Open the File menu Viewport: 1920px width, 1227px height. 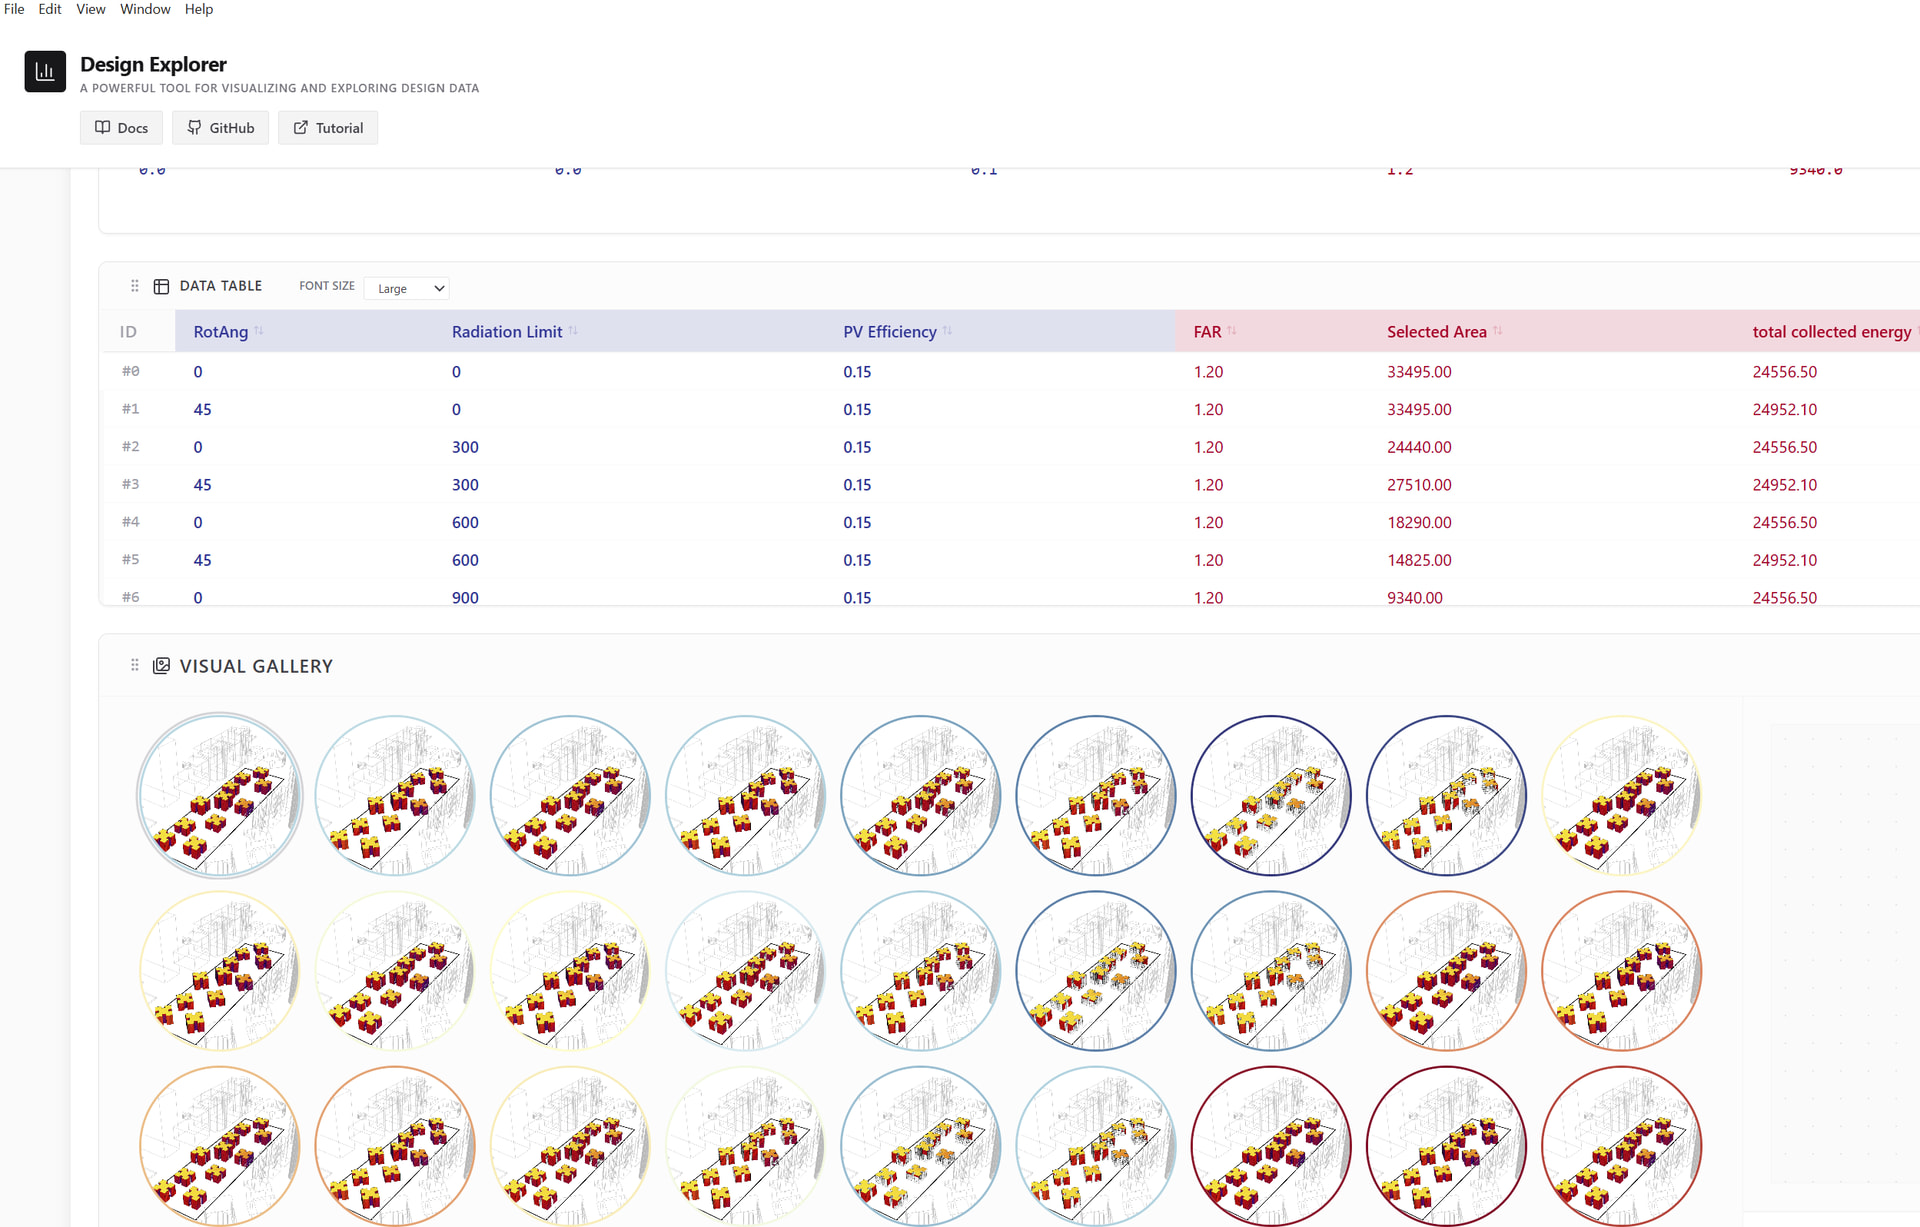point(14,9)
